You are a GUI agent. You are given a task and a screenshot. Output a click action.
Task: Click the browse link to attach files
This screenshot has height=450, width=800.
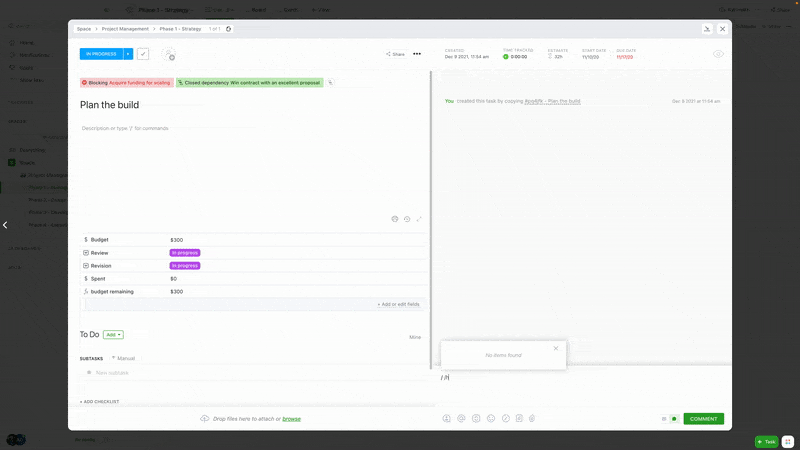click(x=291, y=419)
